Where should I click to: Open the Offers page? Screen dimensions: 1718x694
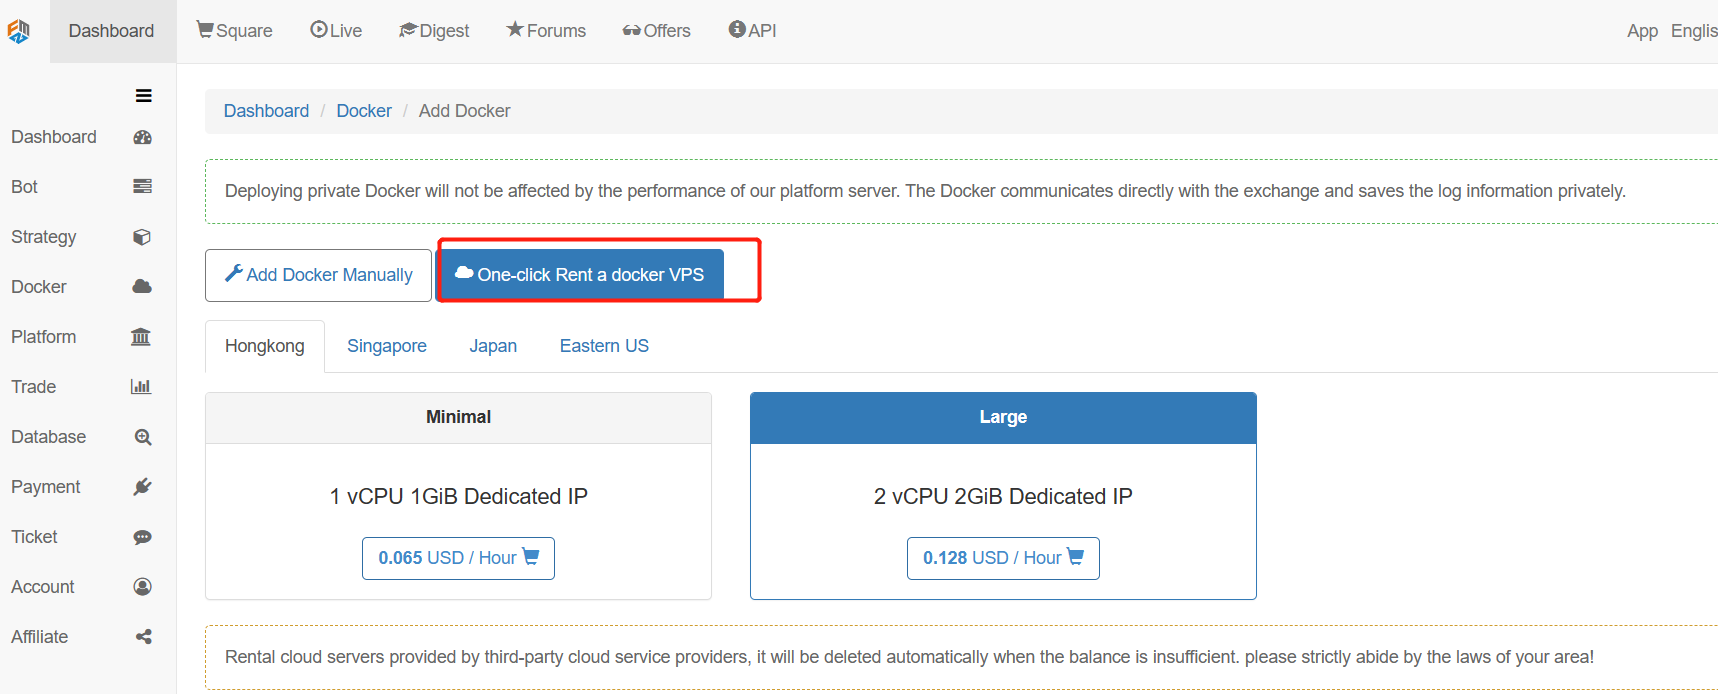coord(657,31)
